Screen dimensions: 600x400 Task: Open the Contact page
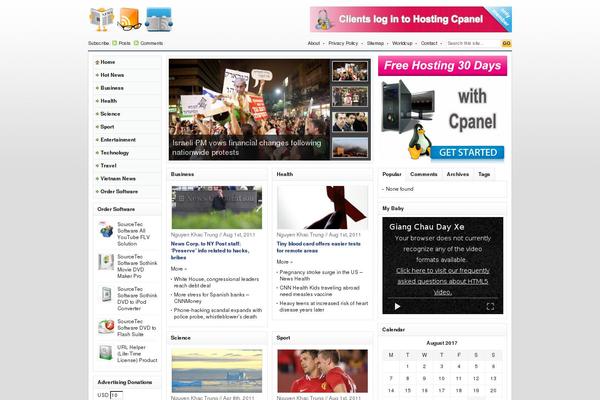[x=429, y=43]
